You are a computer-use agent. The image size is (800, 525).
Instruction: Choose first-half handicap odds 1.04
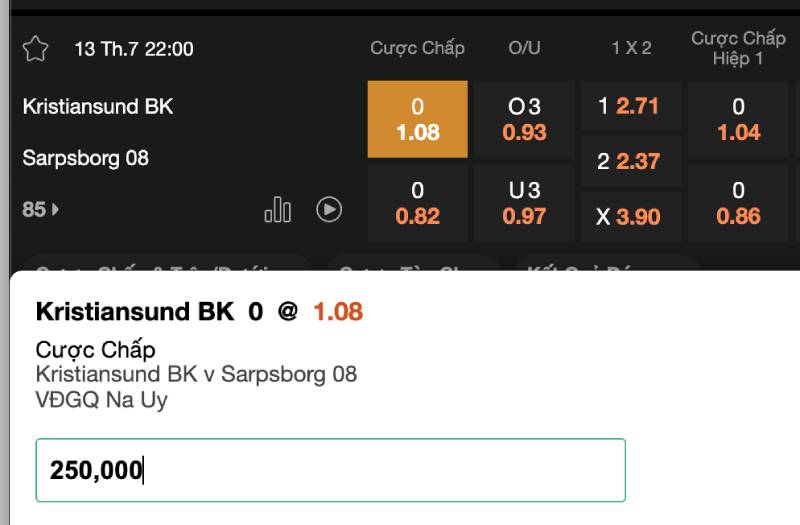tap(738, 120)
